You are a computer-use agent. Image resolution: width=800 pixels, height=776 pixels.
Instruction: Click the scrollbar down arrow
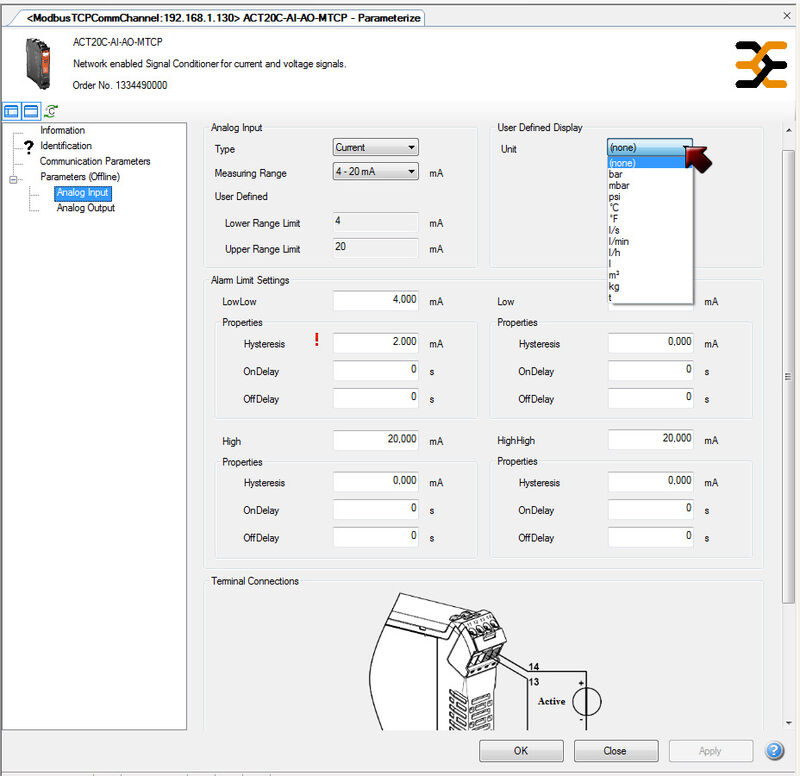(788, 723)
